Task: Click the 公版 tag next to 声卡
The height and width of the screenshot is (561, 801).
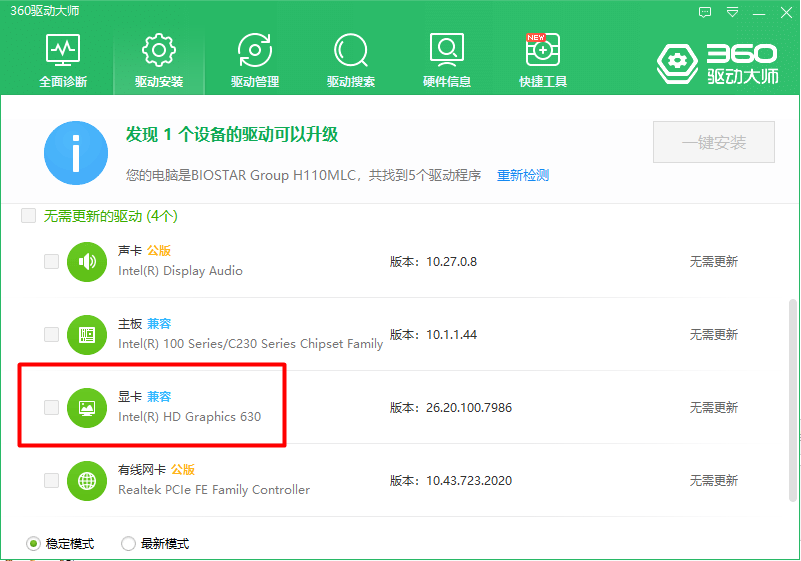Action: 159,250
